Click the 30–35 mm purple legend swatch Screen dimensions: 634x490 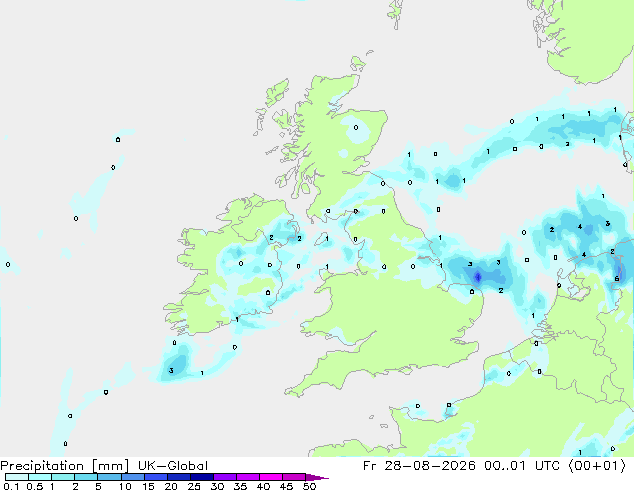(225, 477)
